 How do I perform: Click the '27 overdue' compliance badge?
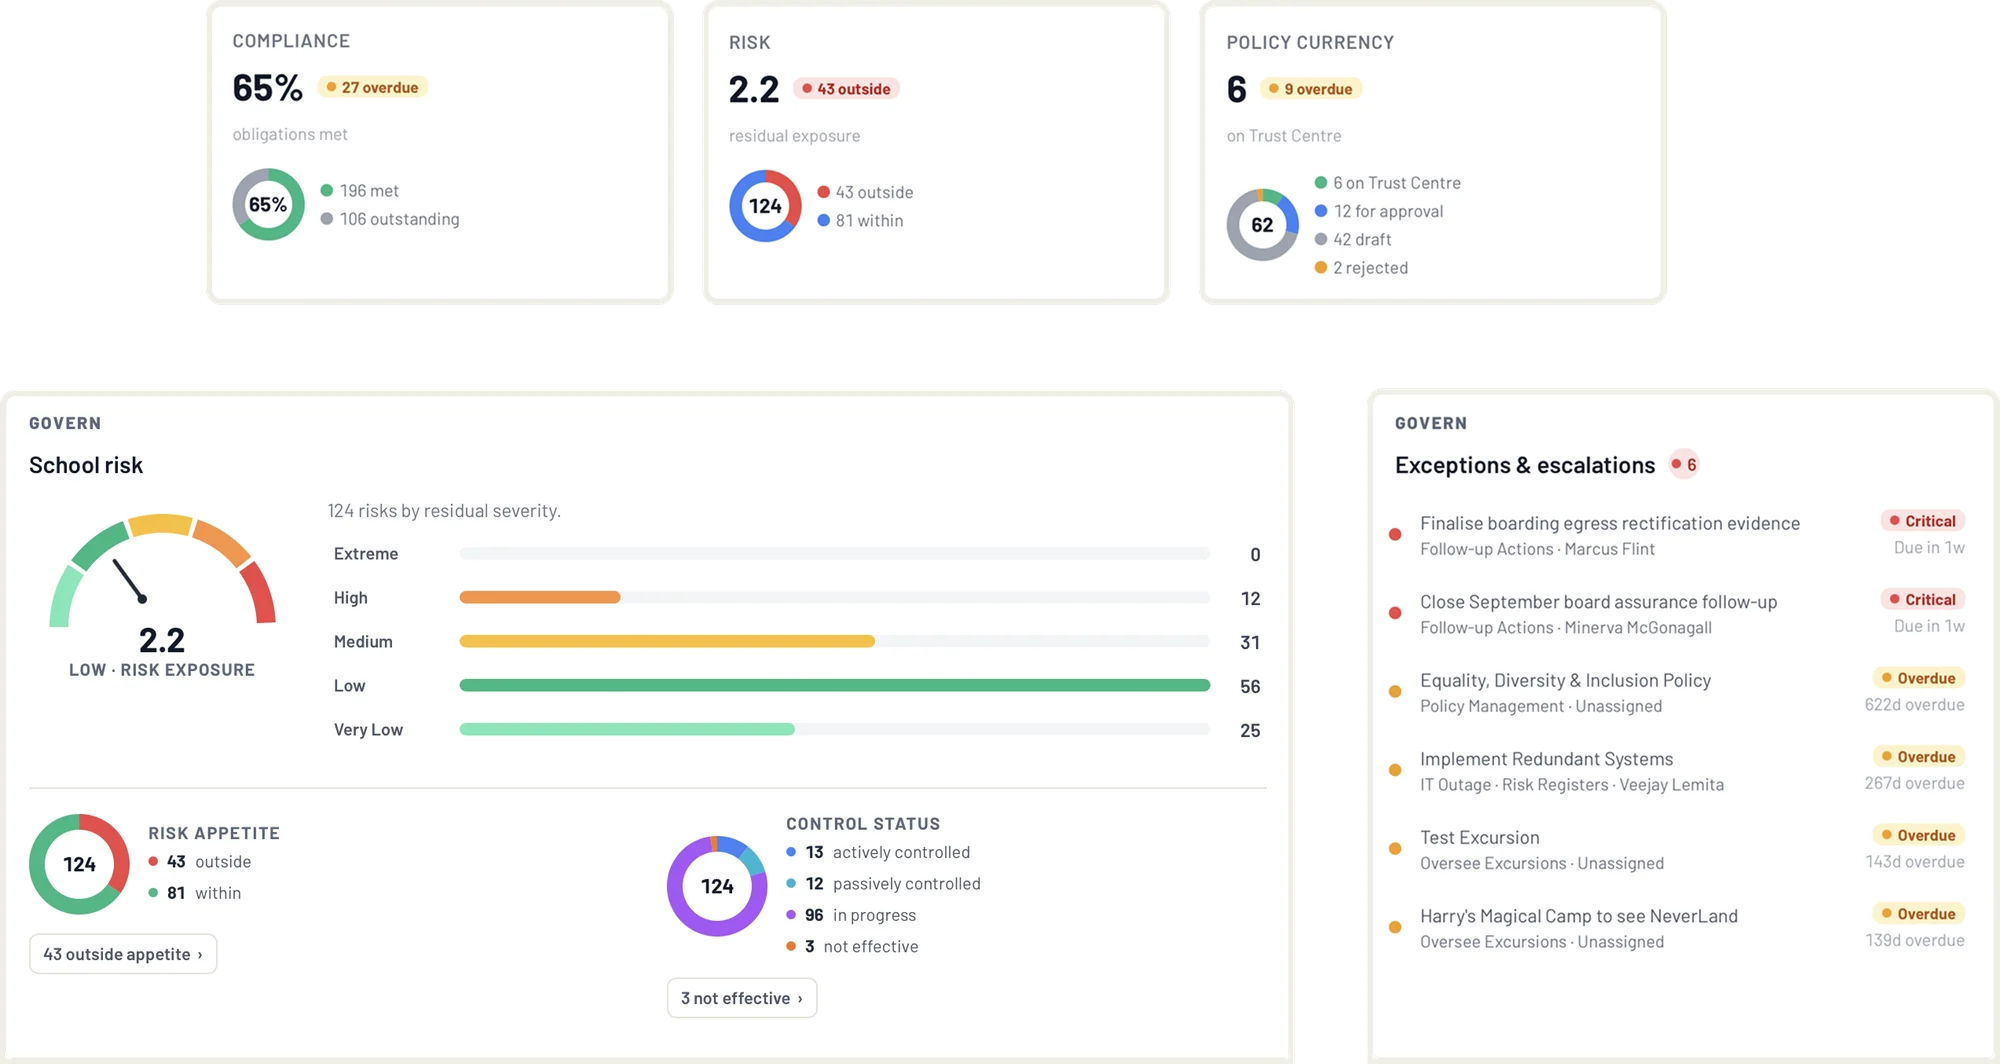point(373,88)
